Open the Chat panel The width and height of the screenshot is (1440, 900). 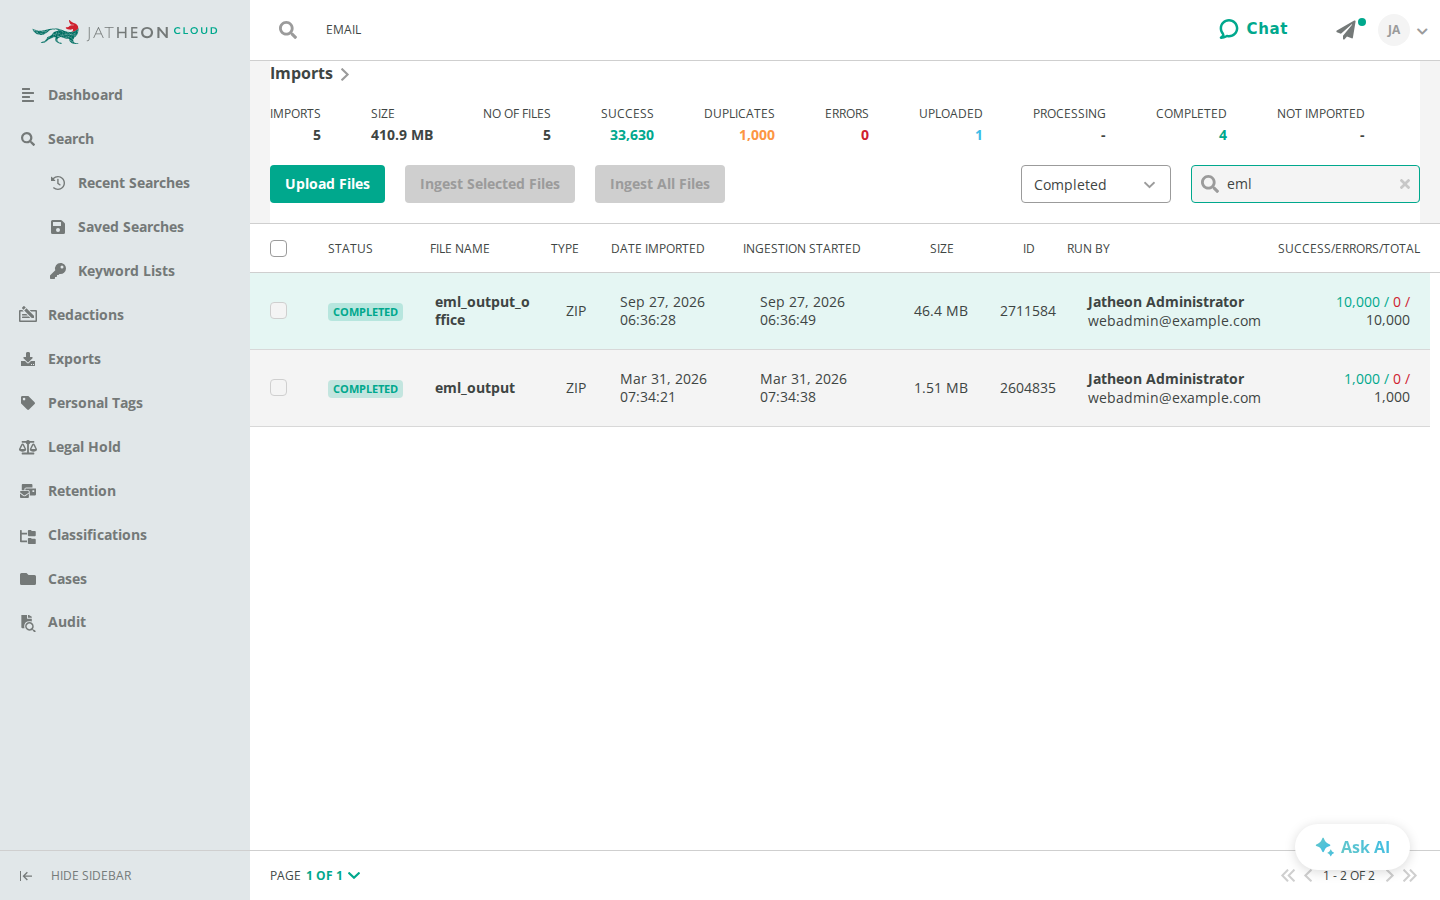pos(1253,29)
